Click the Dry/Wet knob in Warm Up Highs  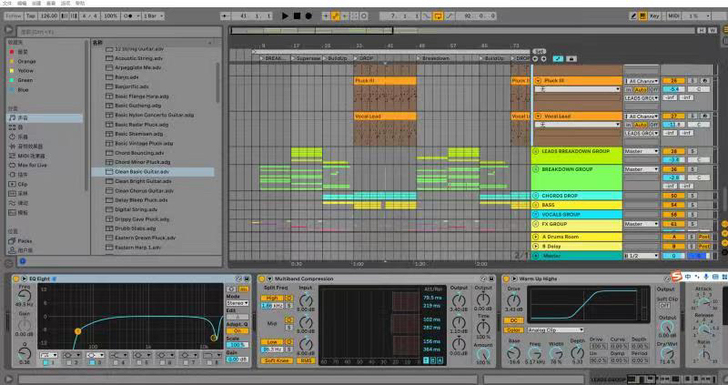pos(667,354)
